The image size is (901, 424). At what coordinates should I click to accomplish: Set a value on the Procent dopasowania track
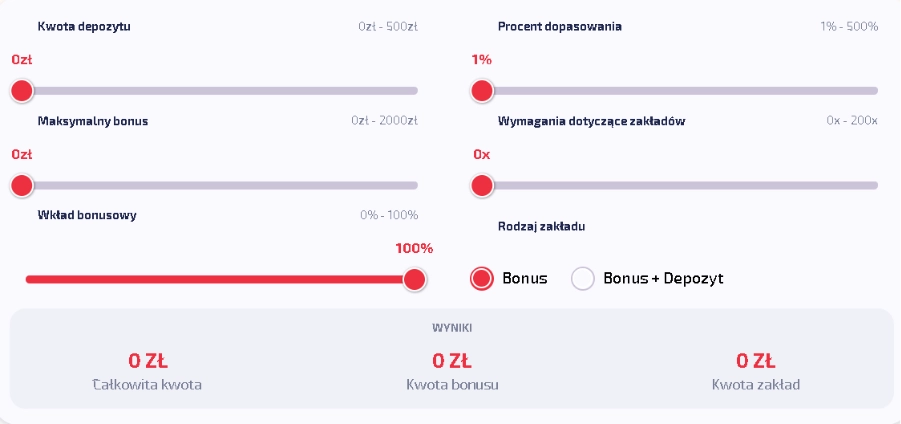tap(680, 91)
